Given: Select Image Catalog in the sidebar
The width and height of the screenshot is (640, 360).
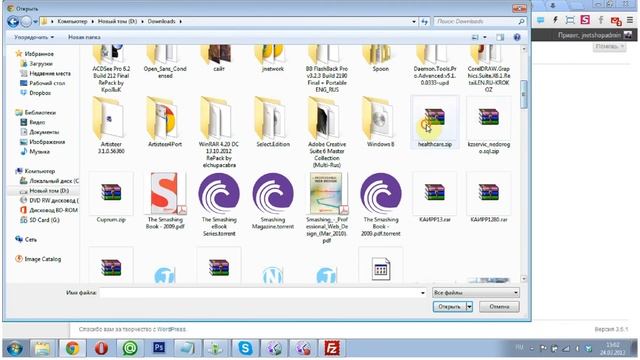Looking at the screenshot, I should pyautogui.click(x=42, y=259).
